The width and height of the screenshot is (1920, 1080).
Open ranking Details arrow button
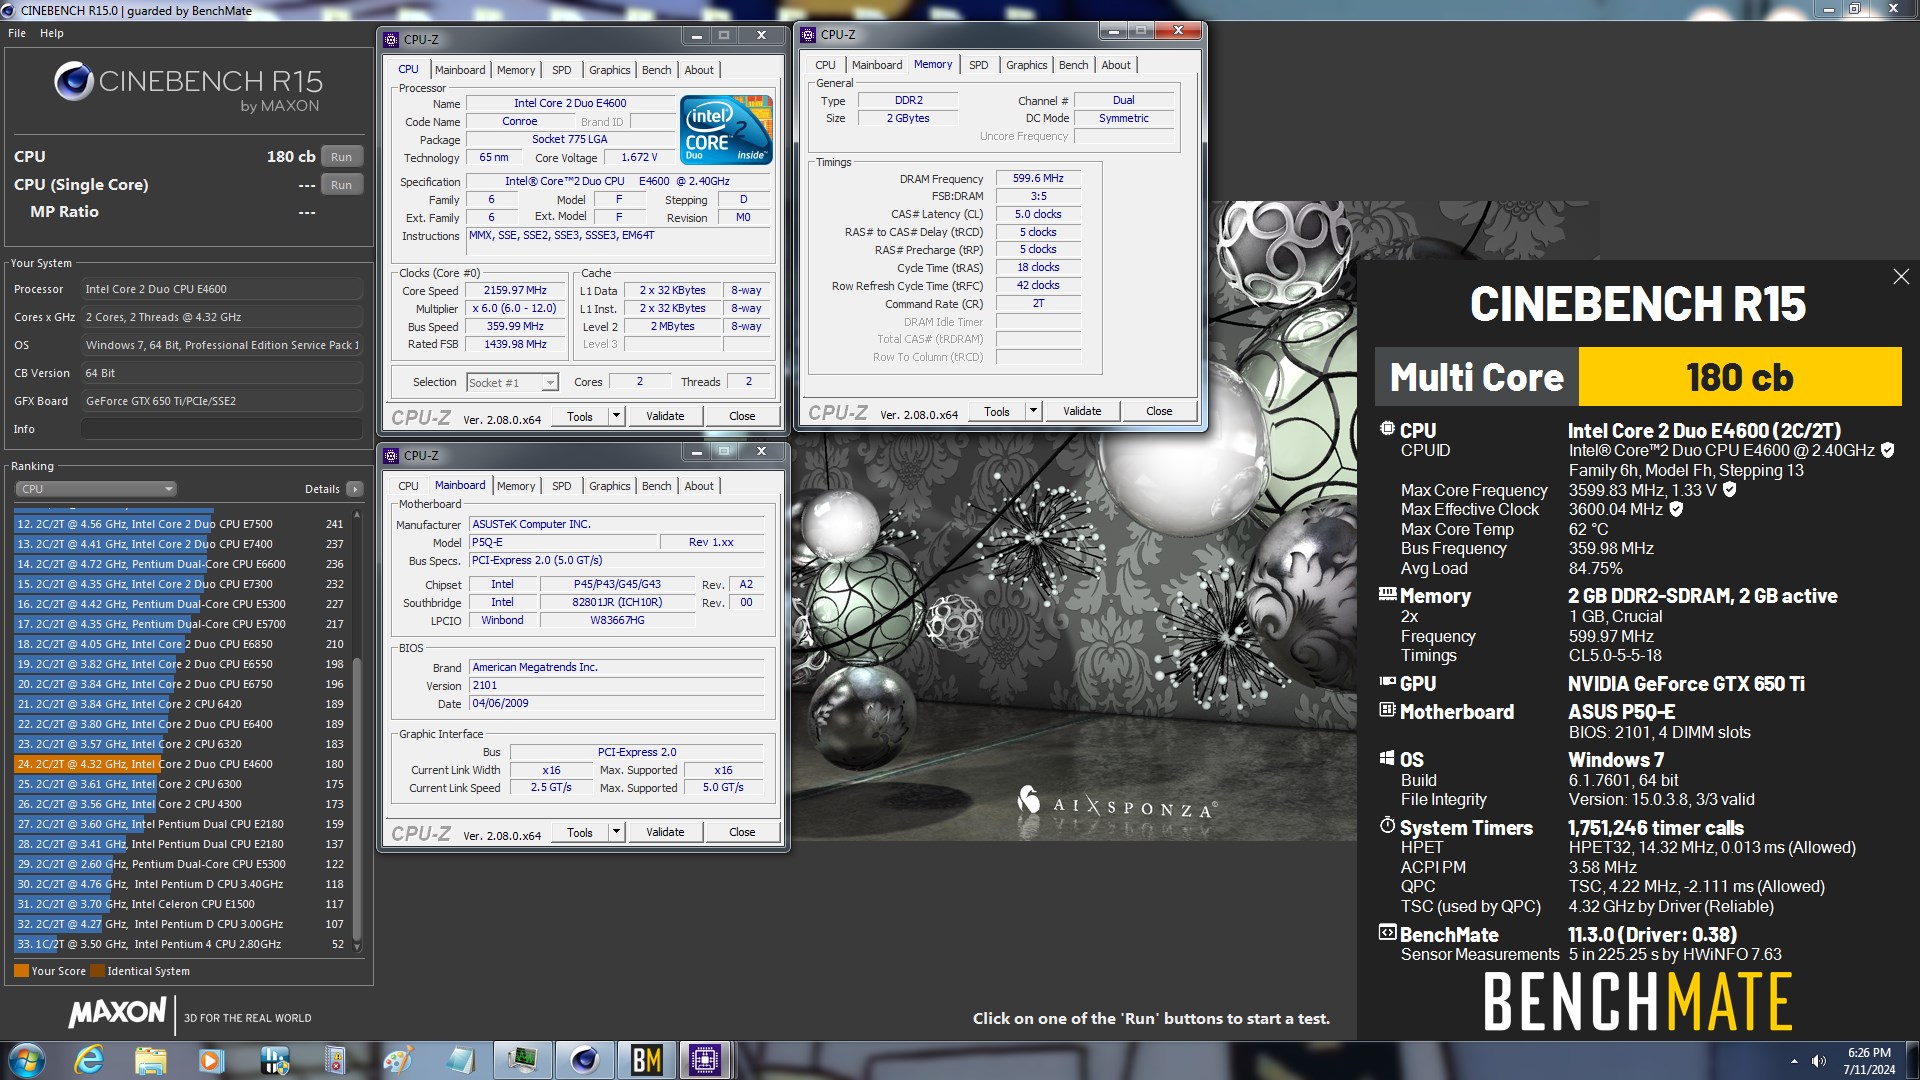coord(354,489)
